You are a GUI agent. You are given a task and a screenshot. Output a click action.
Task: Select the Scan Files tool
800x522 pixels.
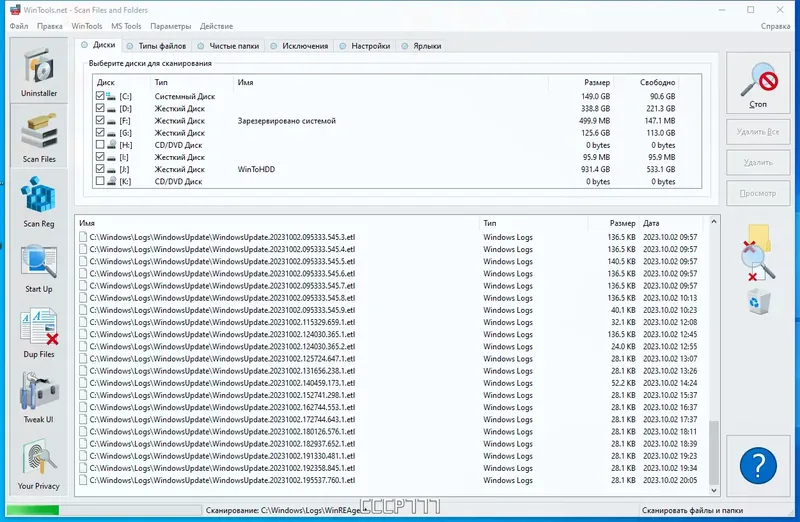tap(39, 137)
